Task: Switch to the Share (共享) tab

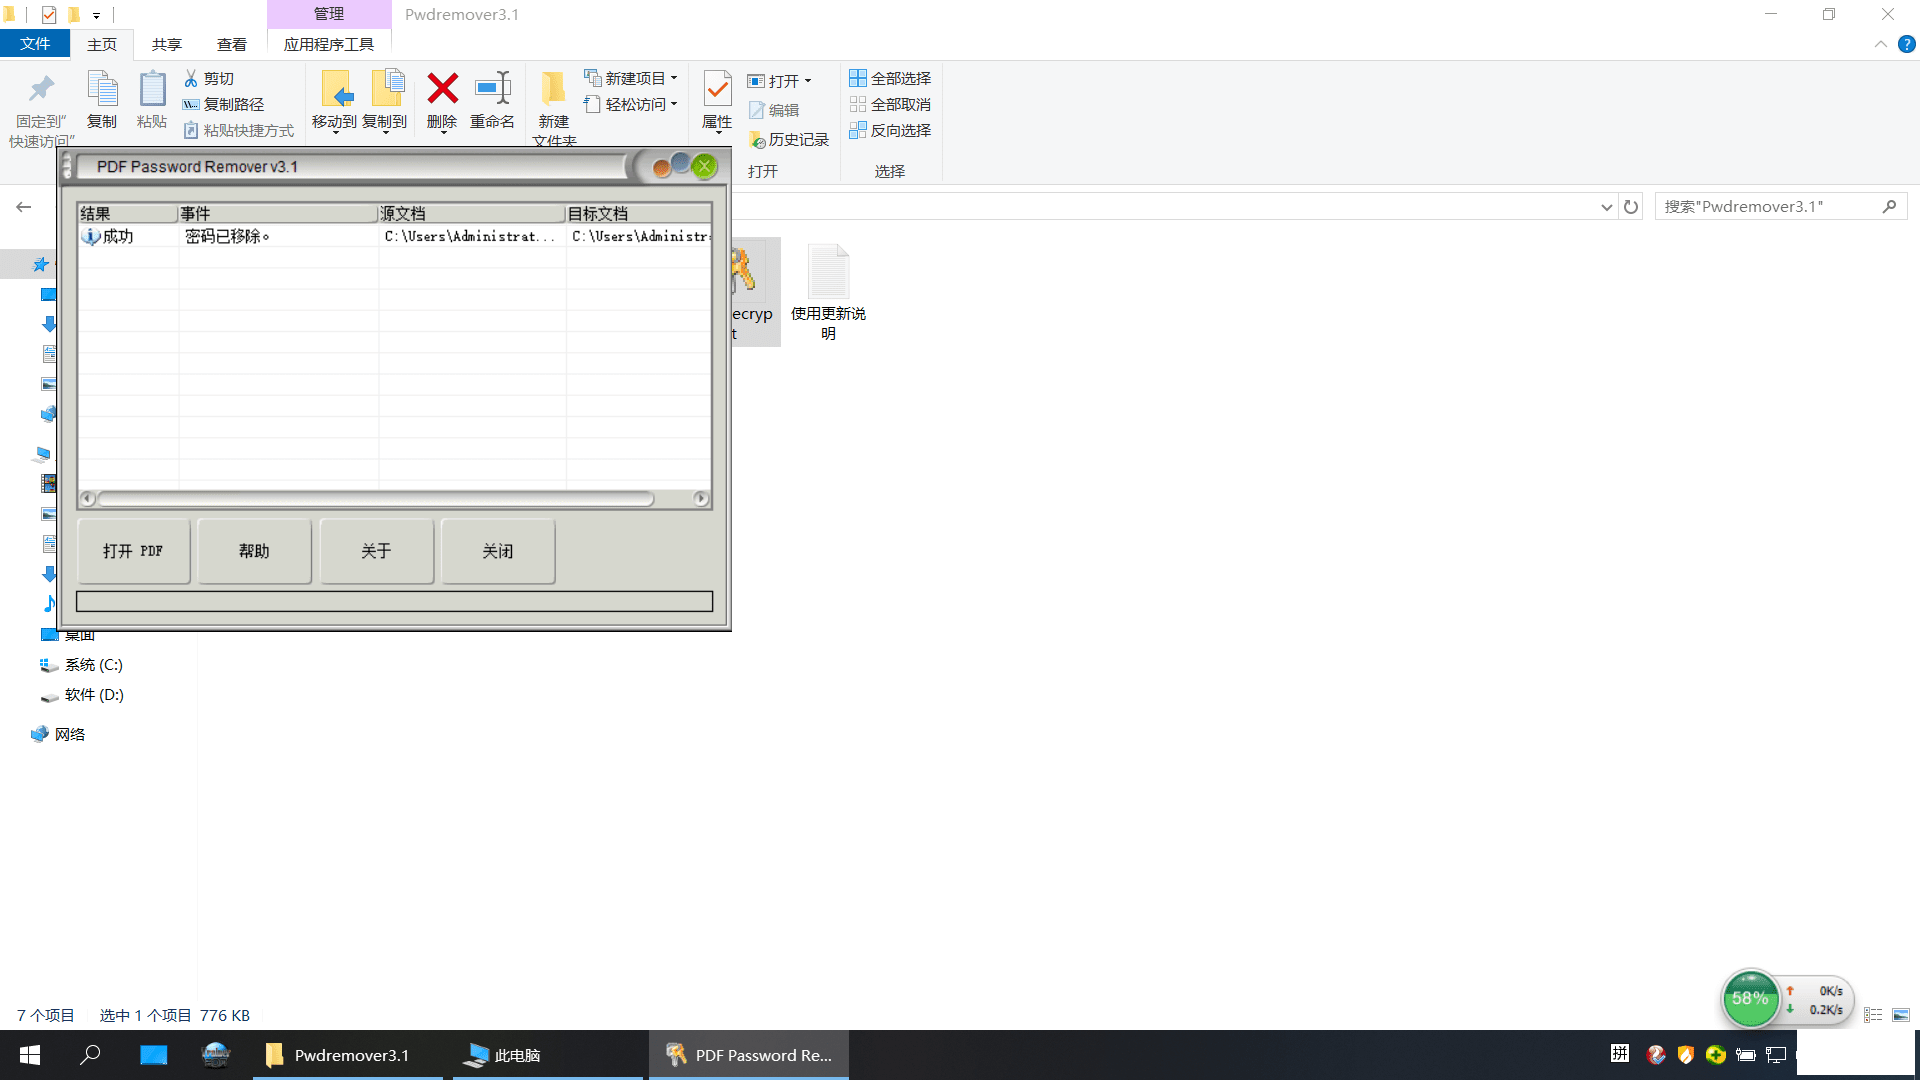Action: coord(167,44)
